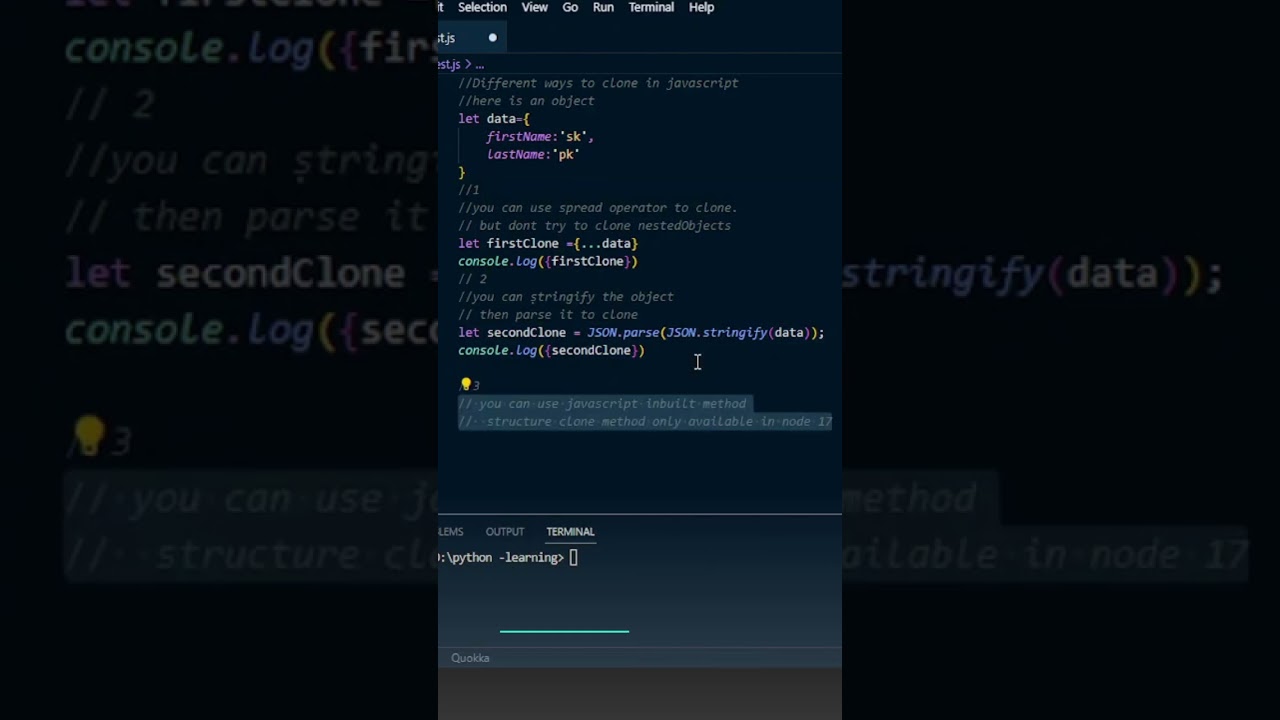
Task: Open the Selection menu
Action: pyautogui.click(x=482, y=7)
